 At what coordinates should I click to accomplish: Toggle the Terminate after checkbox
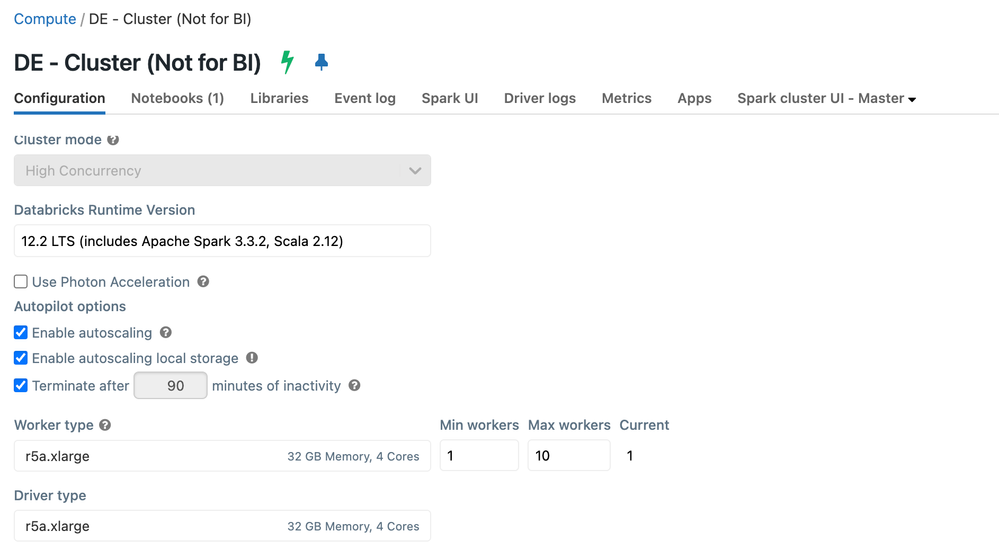tap(21, 386)
